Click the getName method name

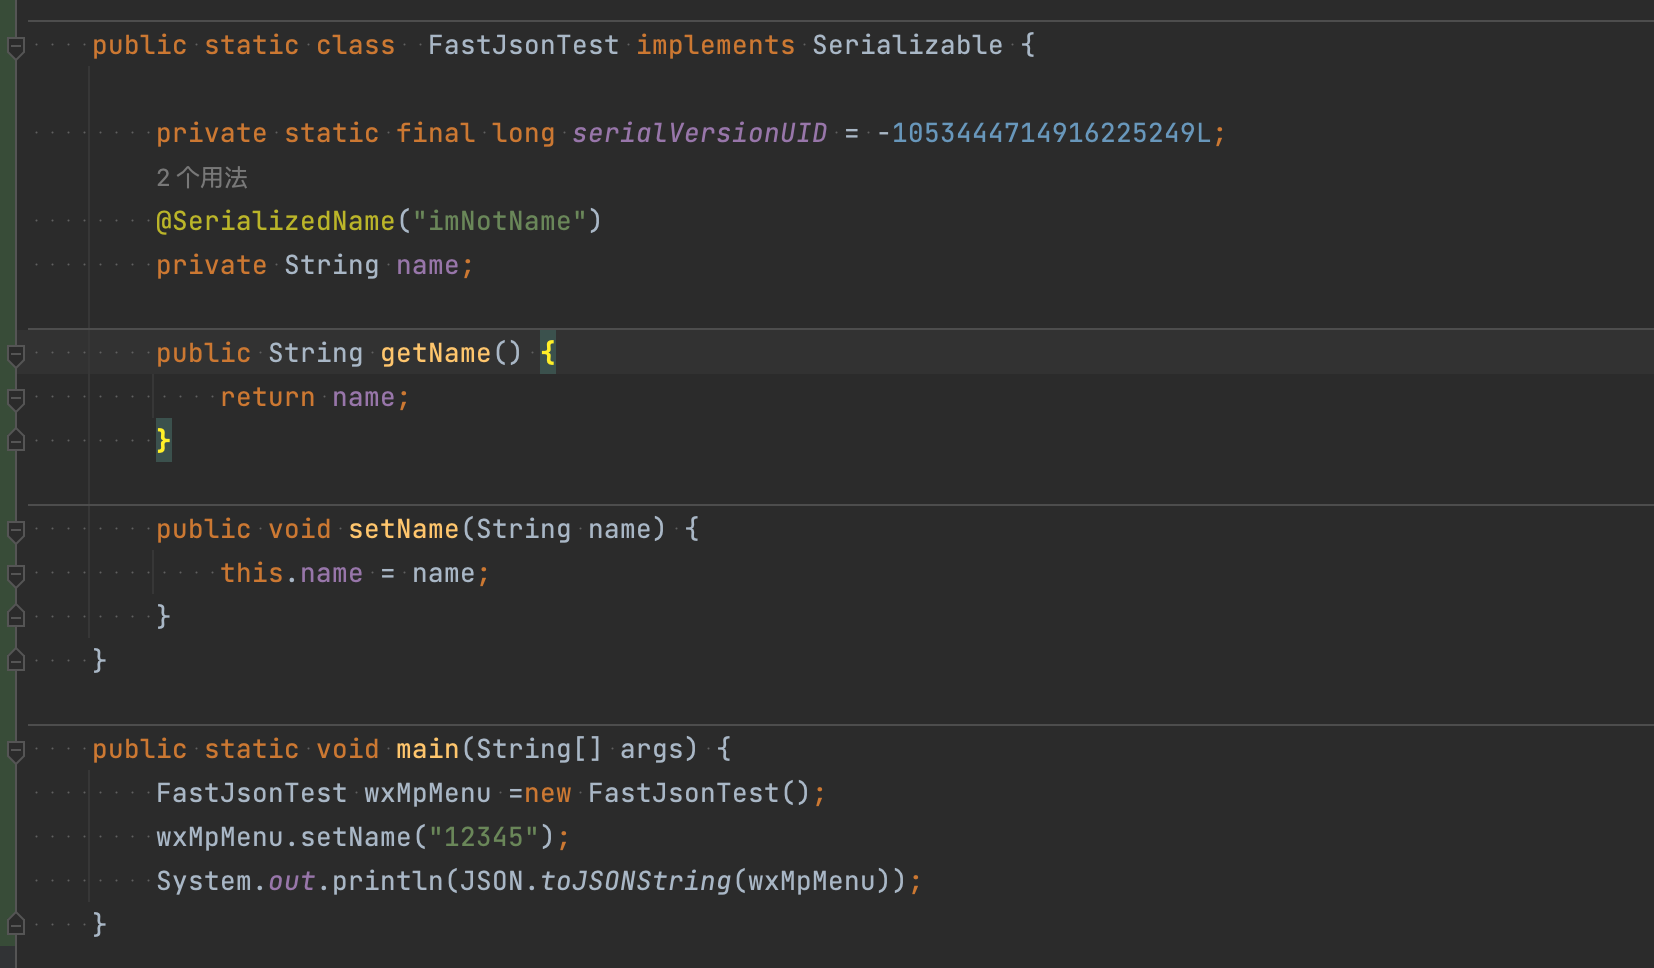pyautogui.click(x=435, y=353)
